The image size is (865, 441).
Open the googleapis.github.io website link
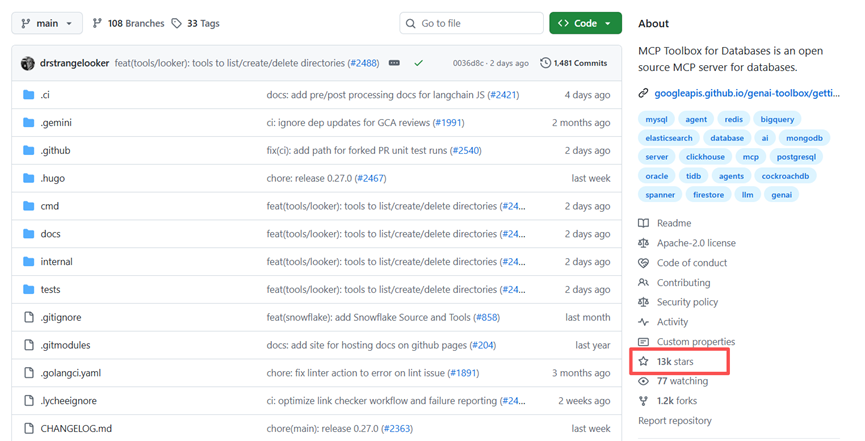[747, 93]
